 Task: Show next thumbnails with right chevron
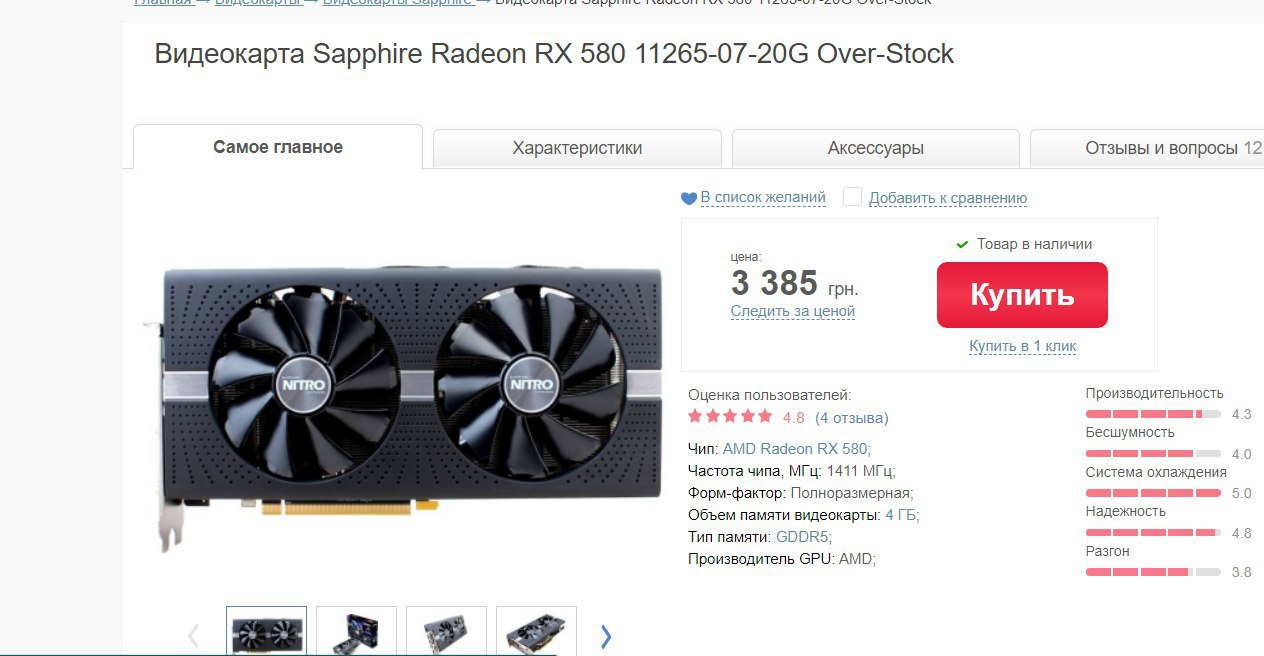click(605, 636)
